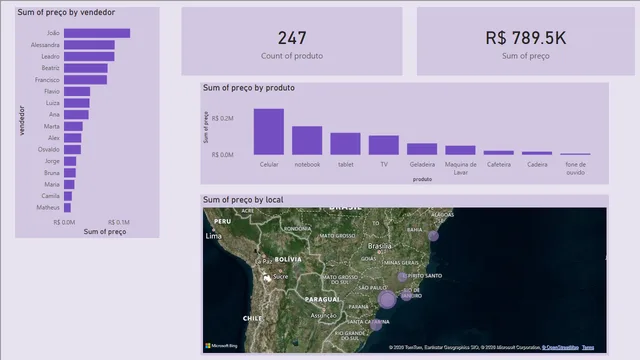Viewport: 640px width, 360px height.
Task: Select the Santa Catarina map bubble
Action: point(376,325)
